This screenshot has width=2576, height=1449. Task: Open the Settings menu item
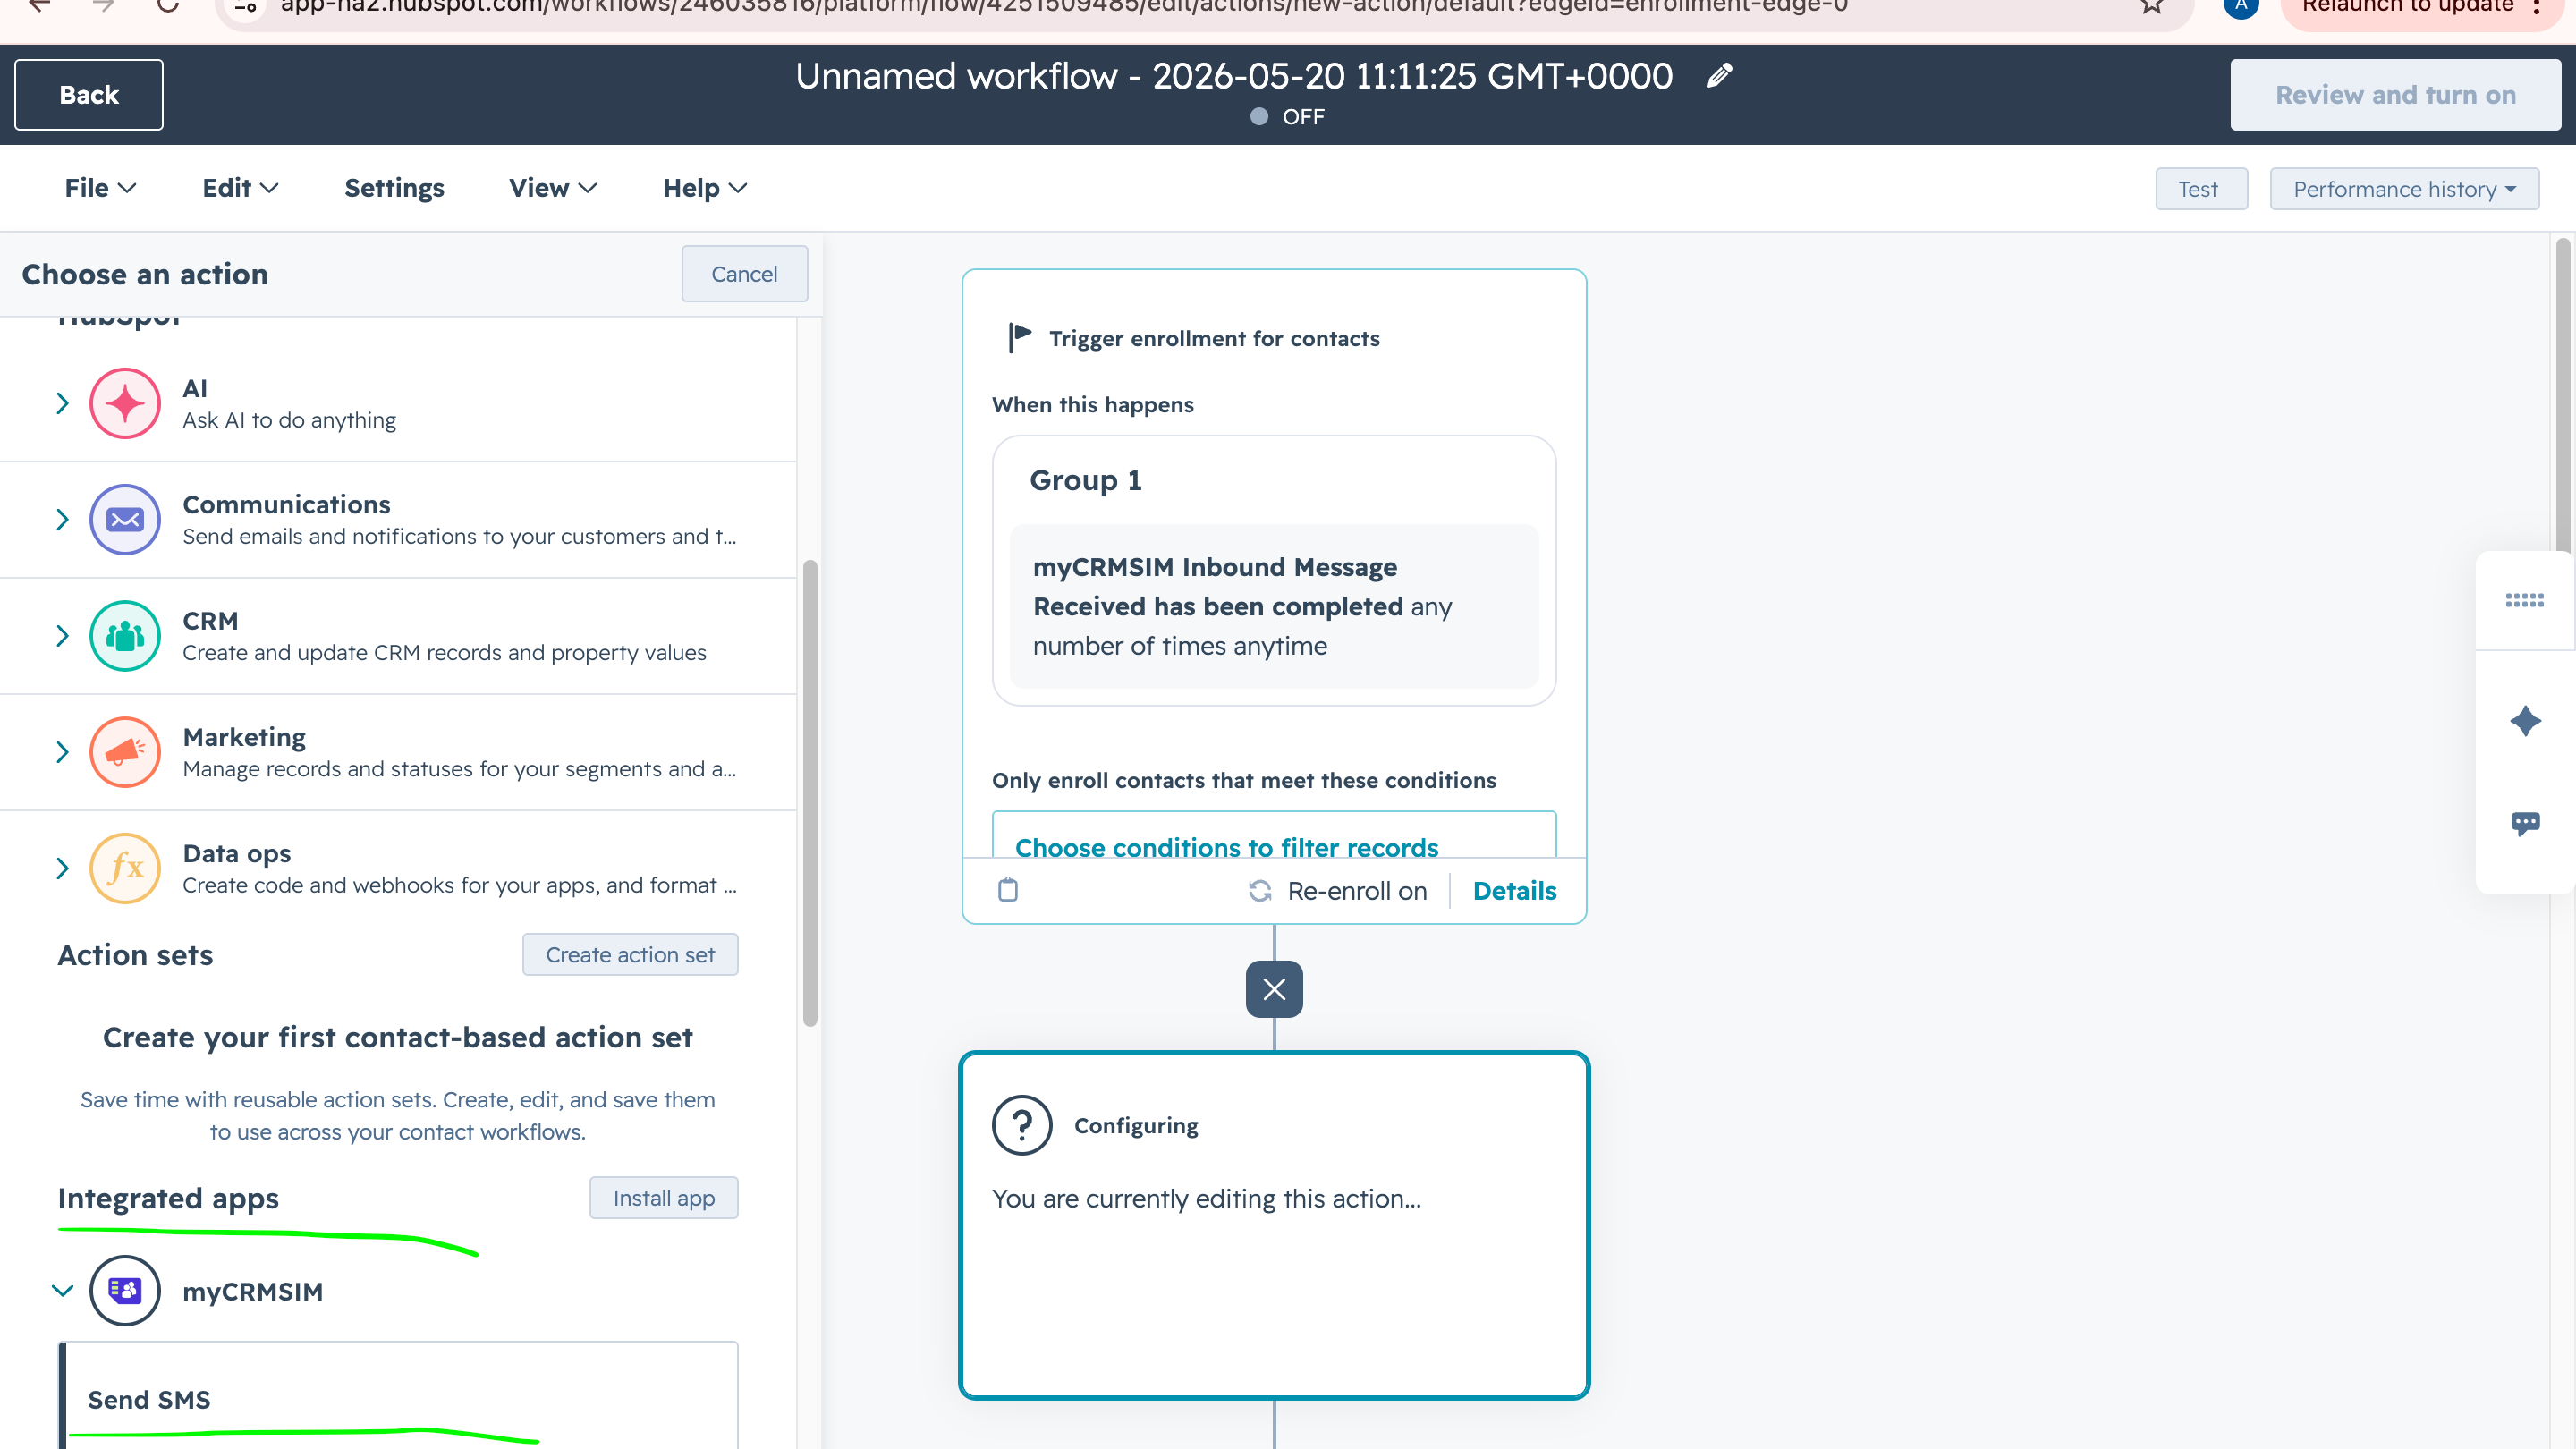pos(394,188)
